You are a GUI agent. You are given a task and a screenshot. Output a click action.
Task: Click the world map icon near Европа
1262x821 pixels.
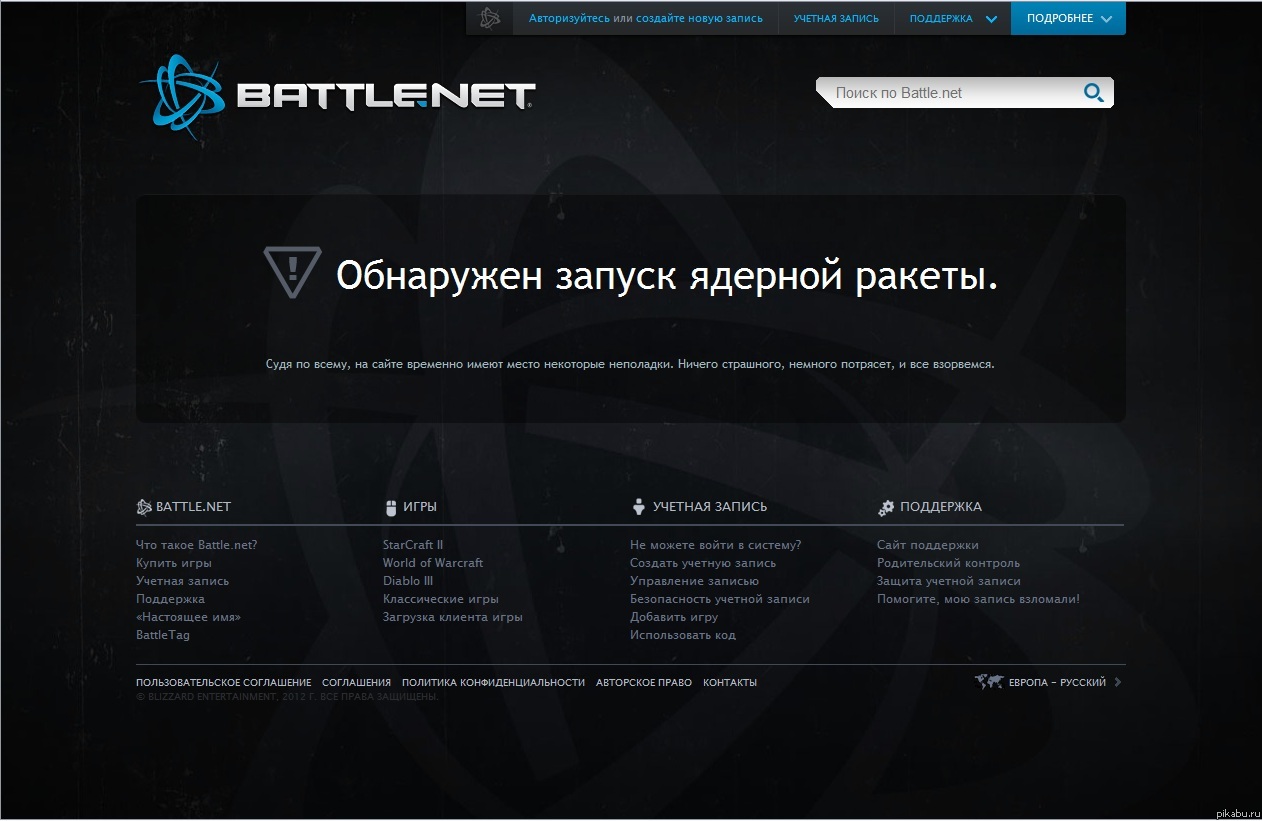(989, 682)
